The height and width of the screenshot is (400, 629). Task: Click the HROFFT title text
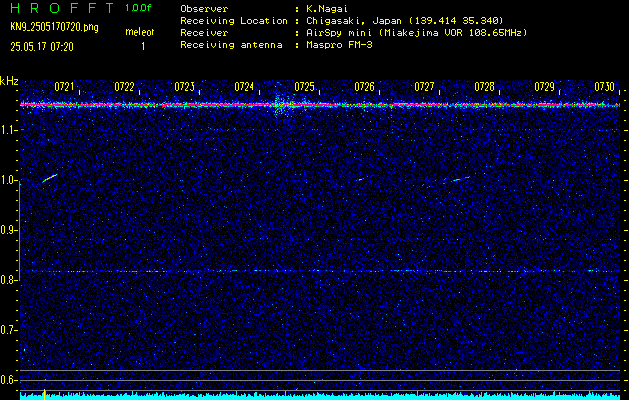(63, 8)
